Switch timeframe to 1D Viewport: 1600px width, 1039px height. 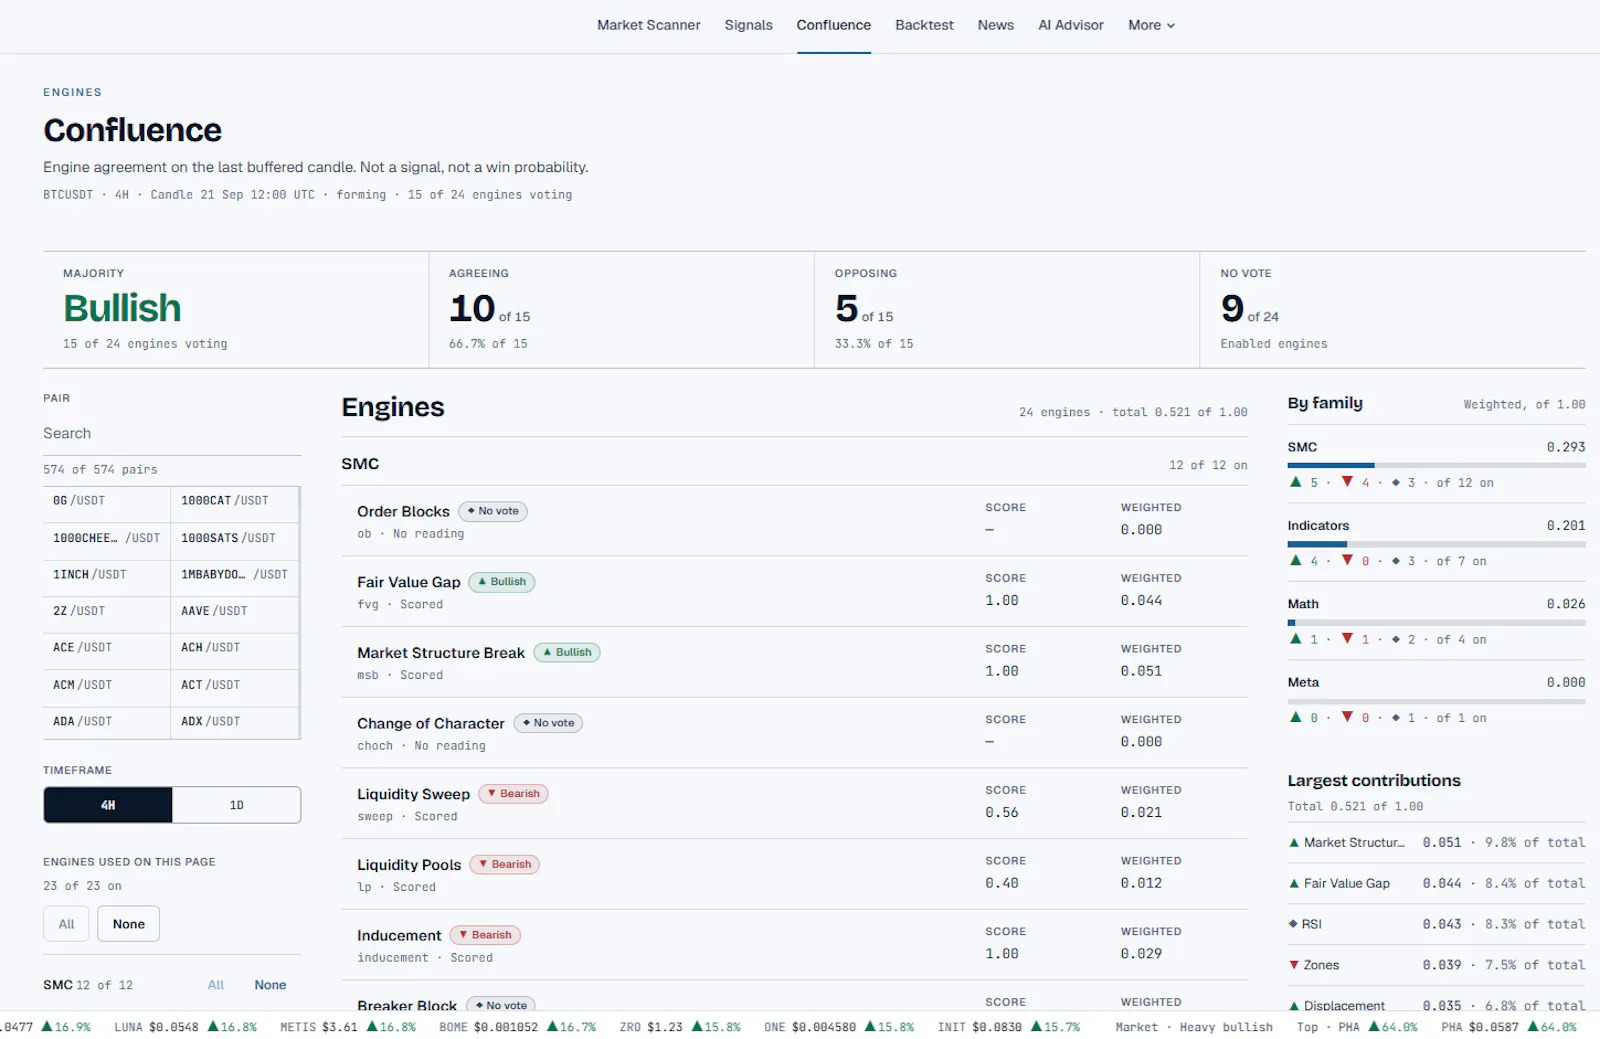click(236, 805)
